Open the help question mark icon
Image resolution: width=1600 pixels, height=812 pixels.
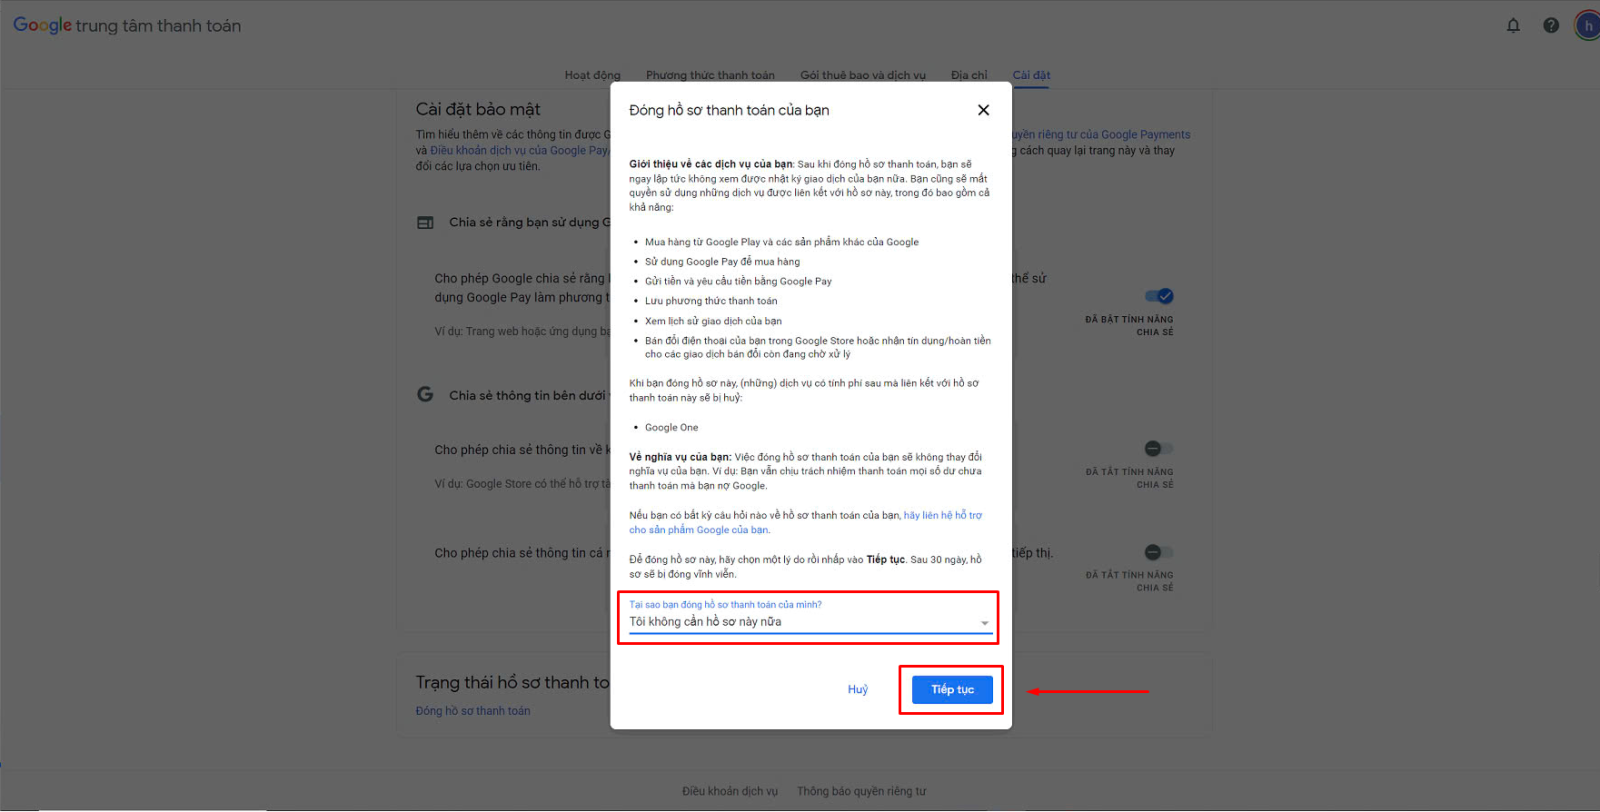1551,26
